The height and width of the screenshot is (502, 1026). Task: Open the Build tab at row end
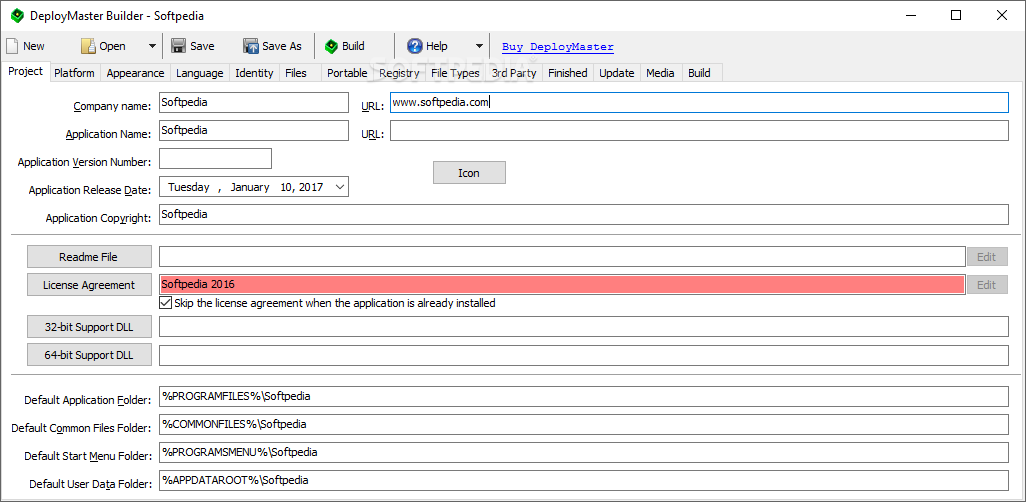[699, 73]
